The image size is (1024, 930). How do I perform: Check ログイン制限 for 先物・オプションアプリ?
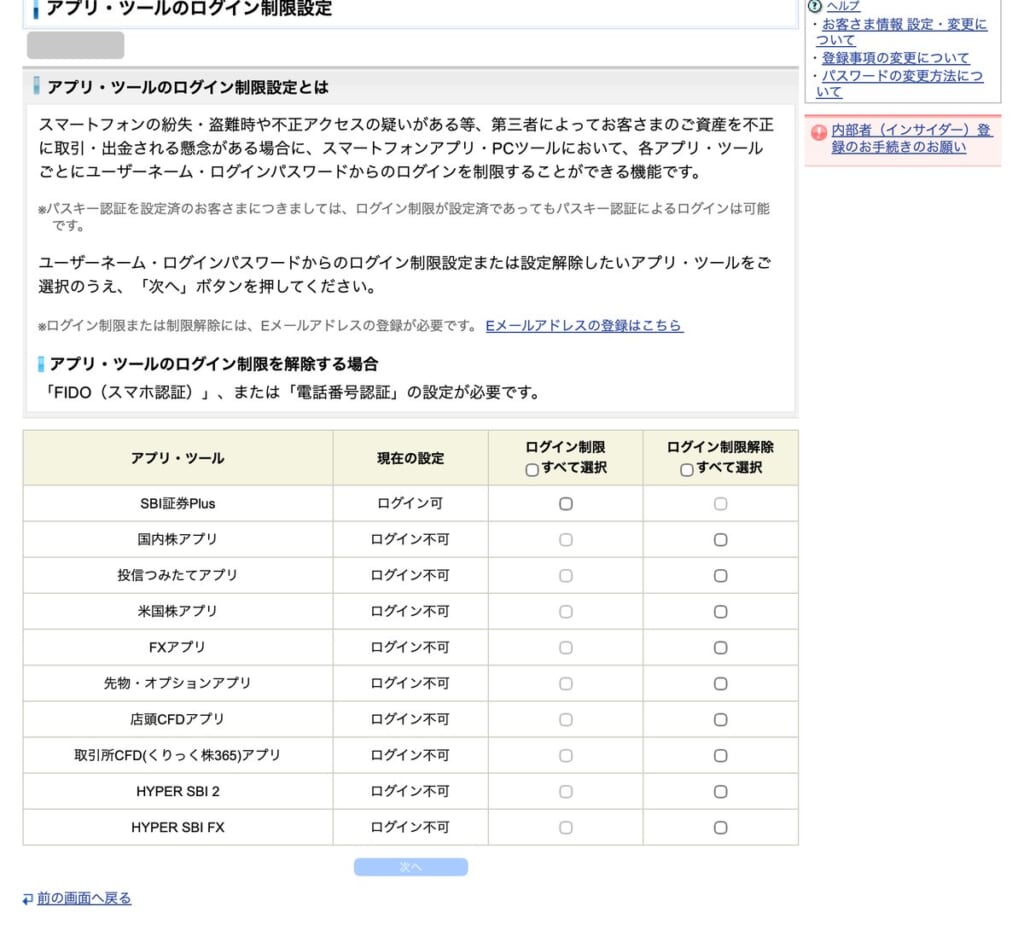pos(566,683)
